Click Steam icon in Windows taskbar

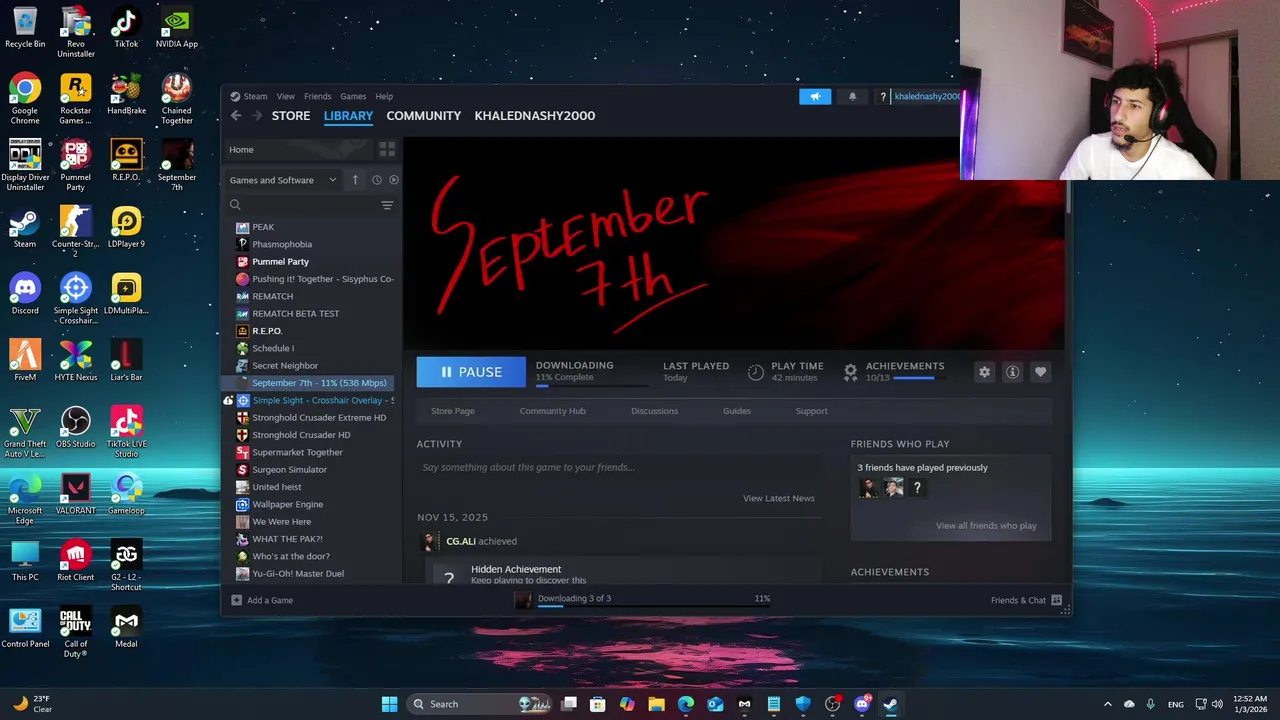coord(890,704)
